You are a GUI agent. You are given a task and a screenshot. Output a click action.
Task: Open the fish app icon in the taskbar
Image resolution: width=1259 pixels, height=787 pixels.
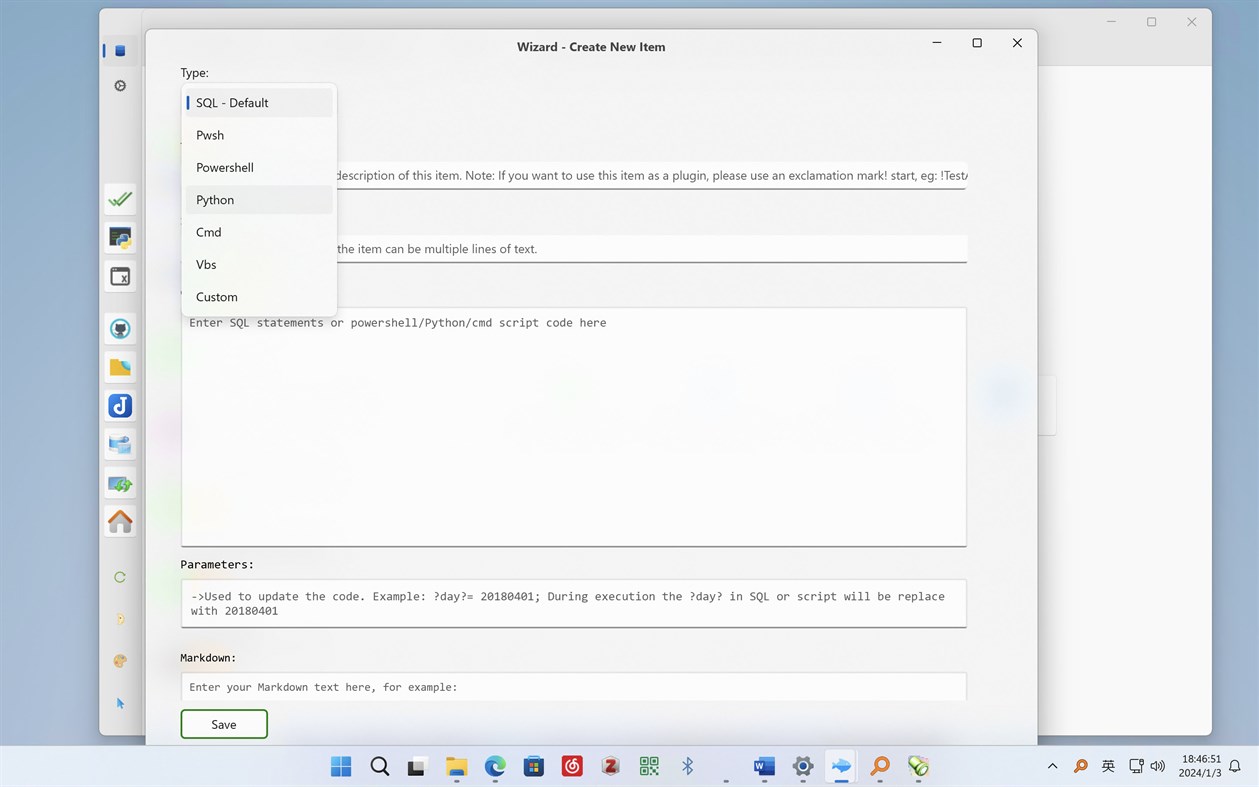(x=840, y=765)
